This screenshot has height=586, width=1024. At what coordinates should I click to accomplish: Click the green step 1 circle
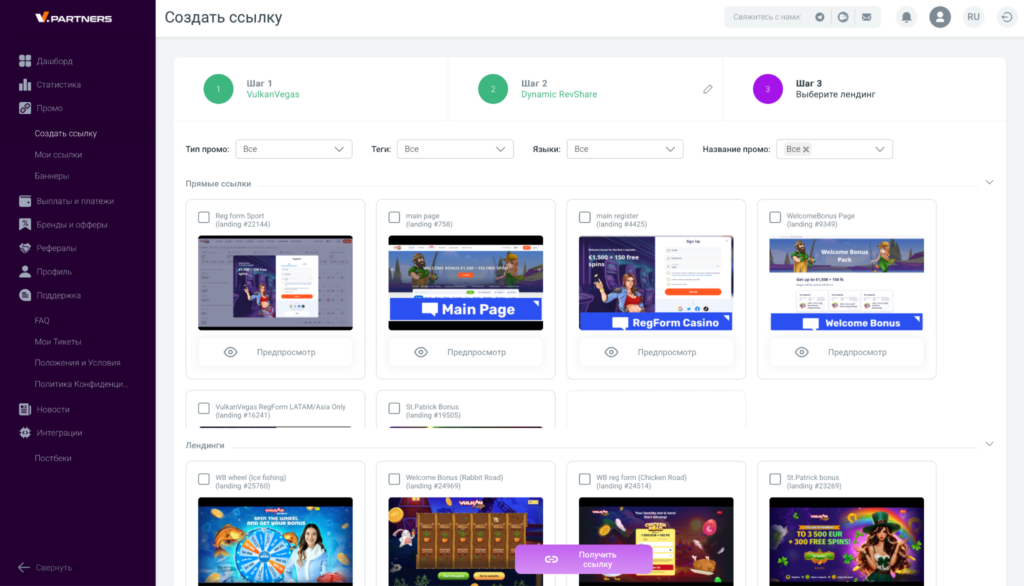click(218, 89)
